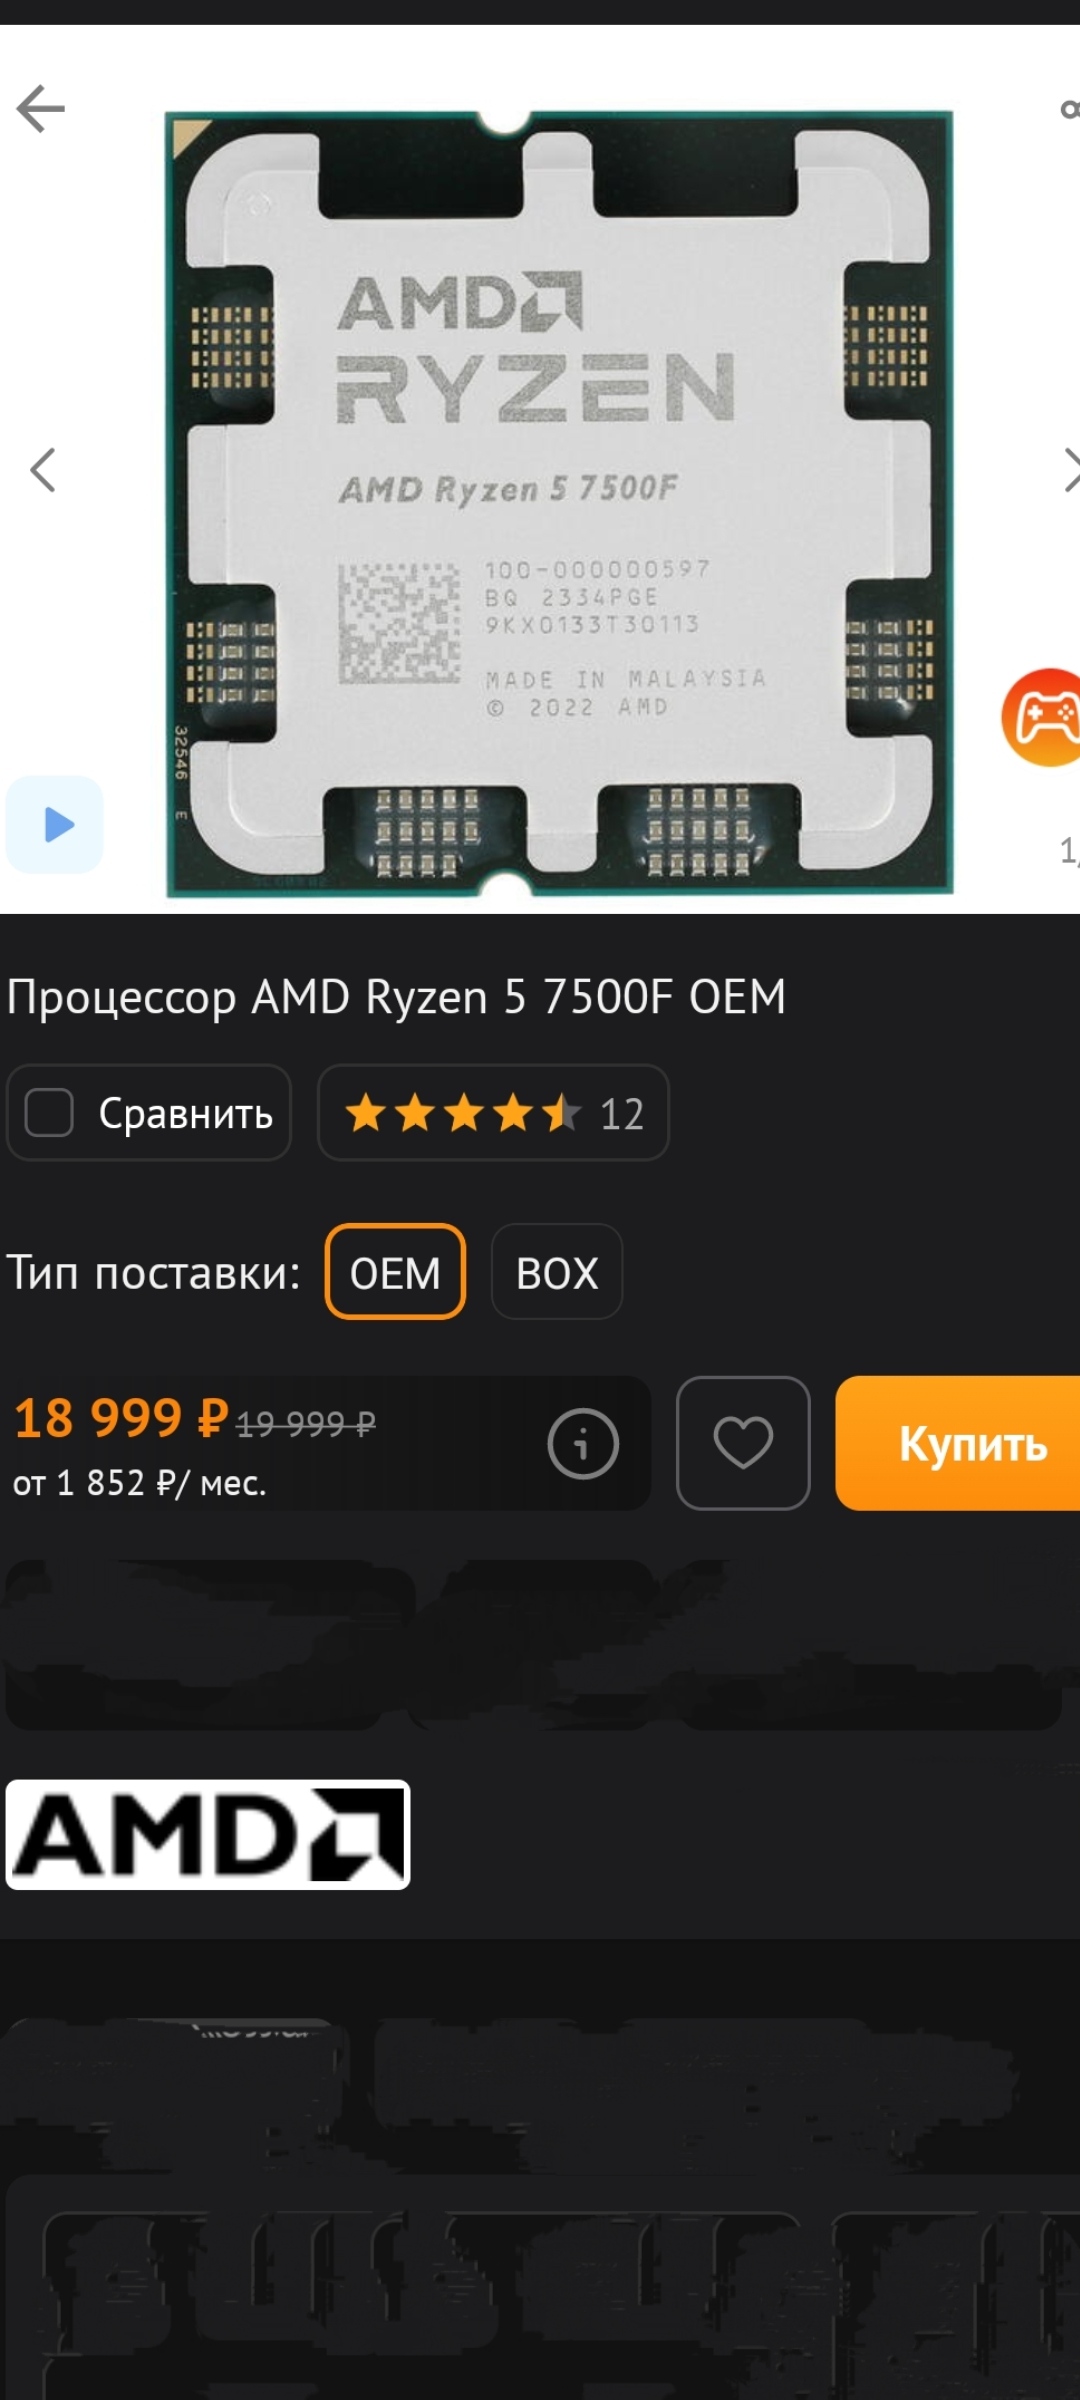Open the 12 reviews count

[621, 1114]
